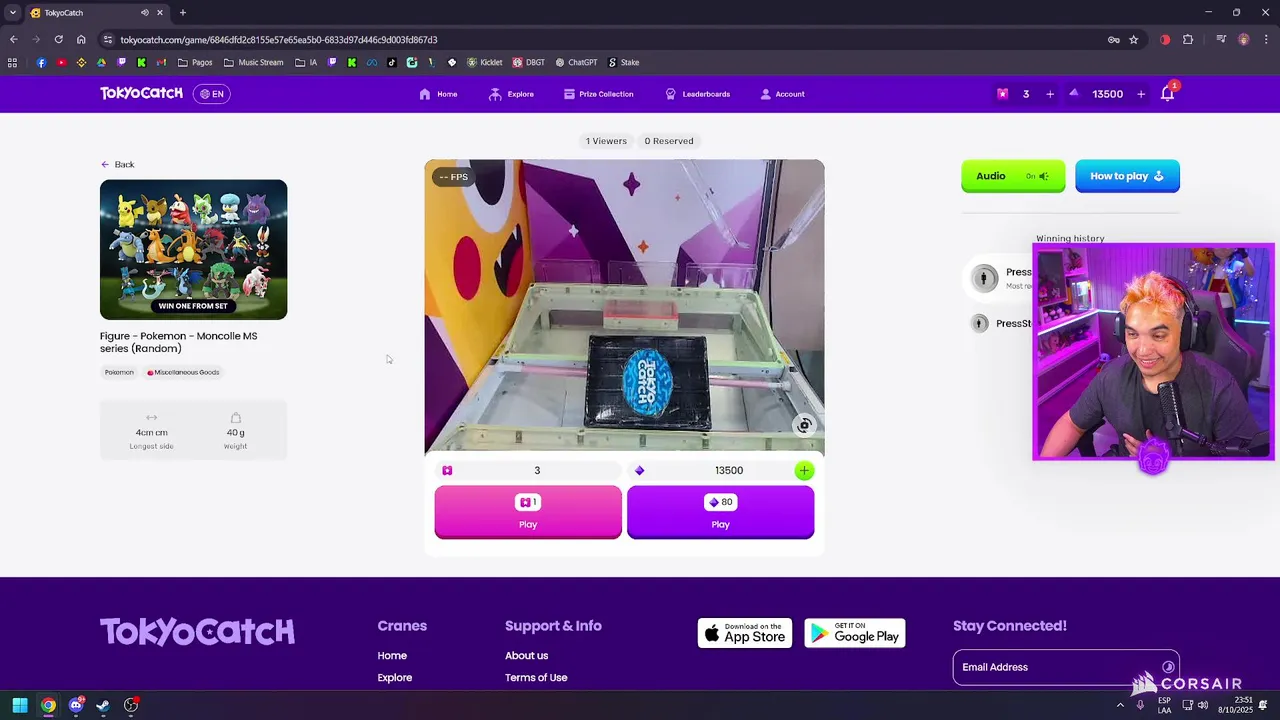Toggle the Audio On button
Image resolution: width=1280 pixels, height=720 pixels.
[1013, 176]
